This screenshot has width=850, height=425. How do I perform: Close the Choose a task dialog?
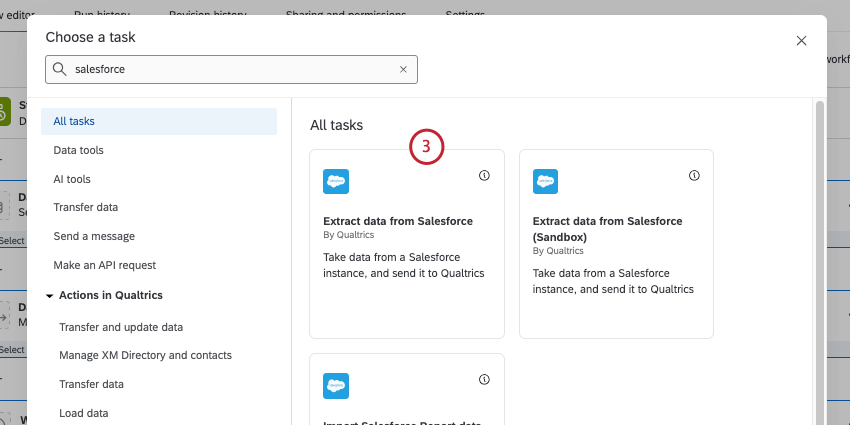tap(801, 41)
